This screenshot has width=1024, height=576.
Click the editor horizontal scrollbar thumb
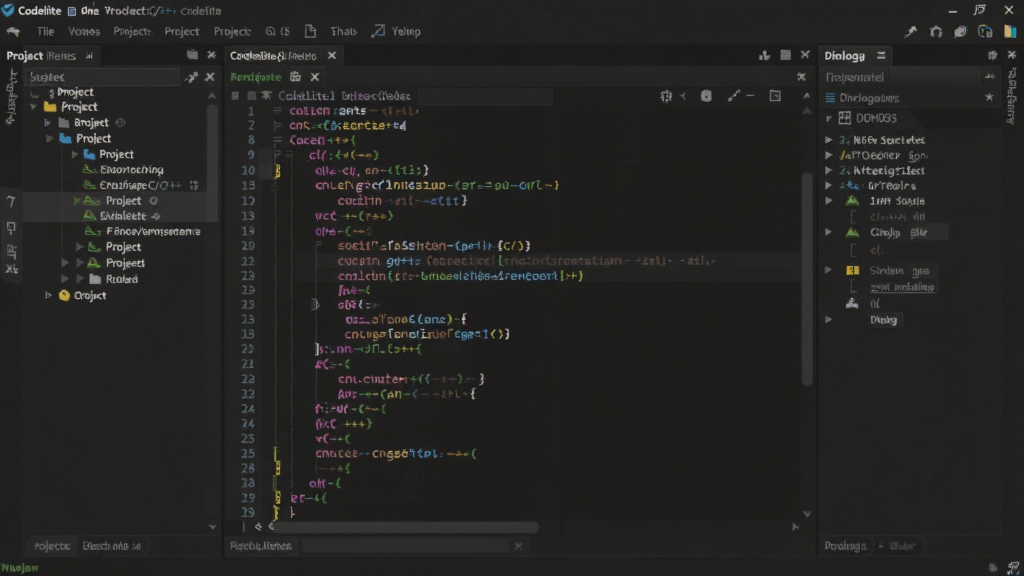tap(404, 526)
